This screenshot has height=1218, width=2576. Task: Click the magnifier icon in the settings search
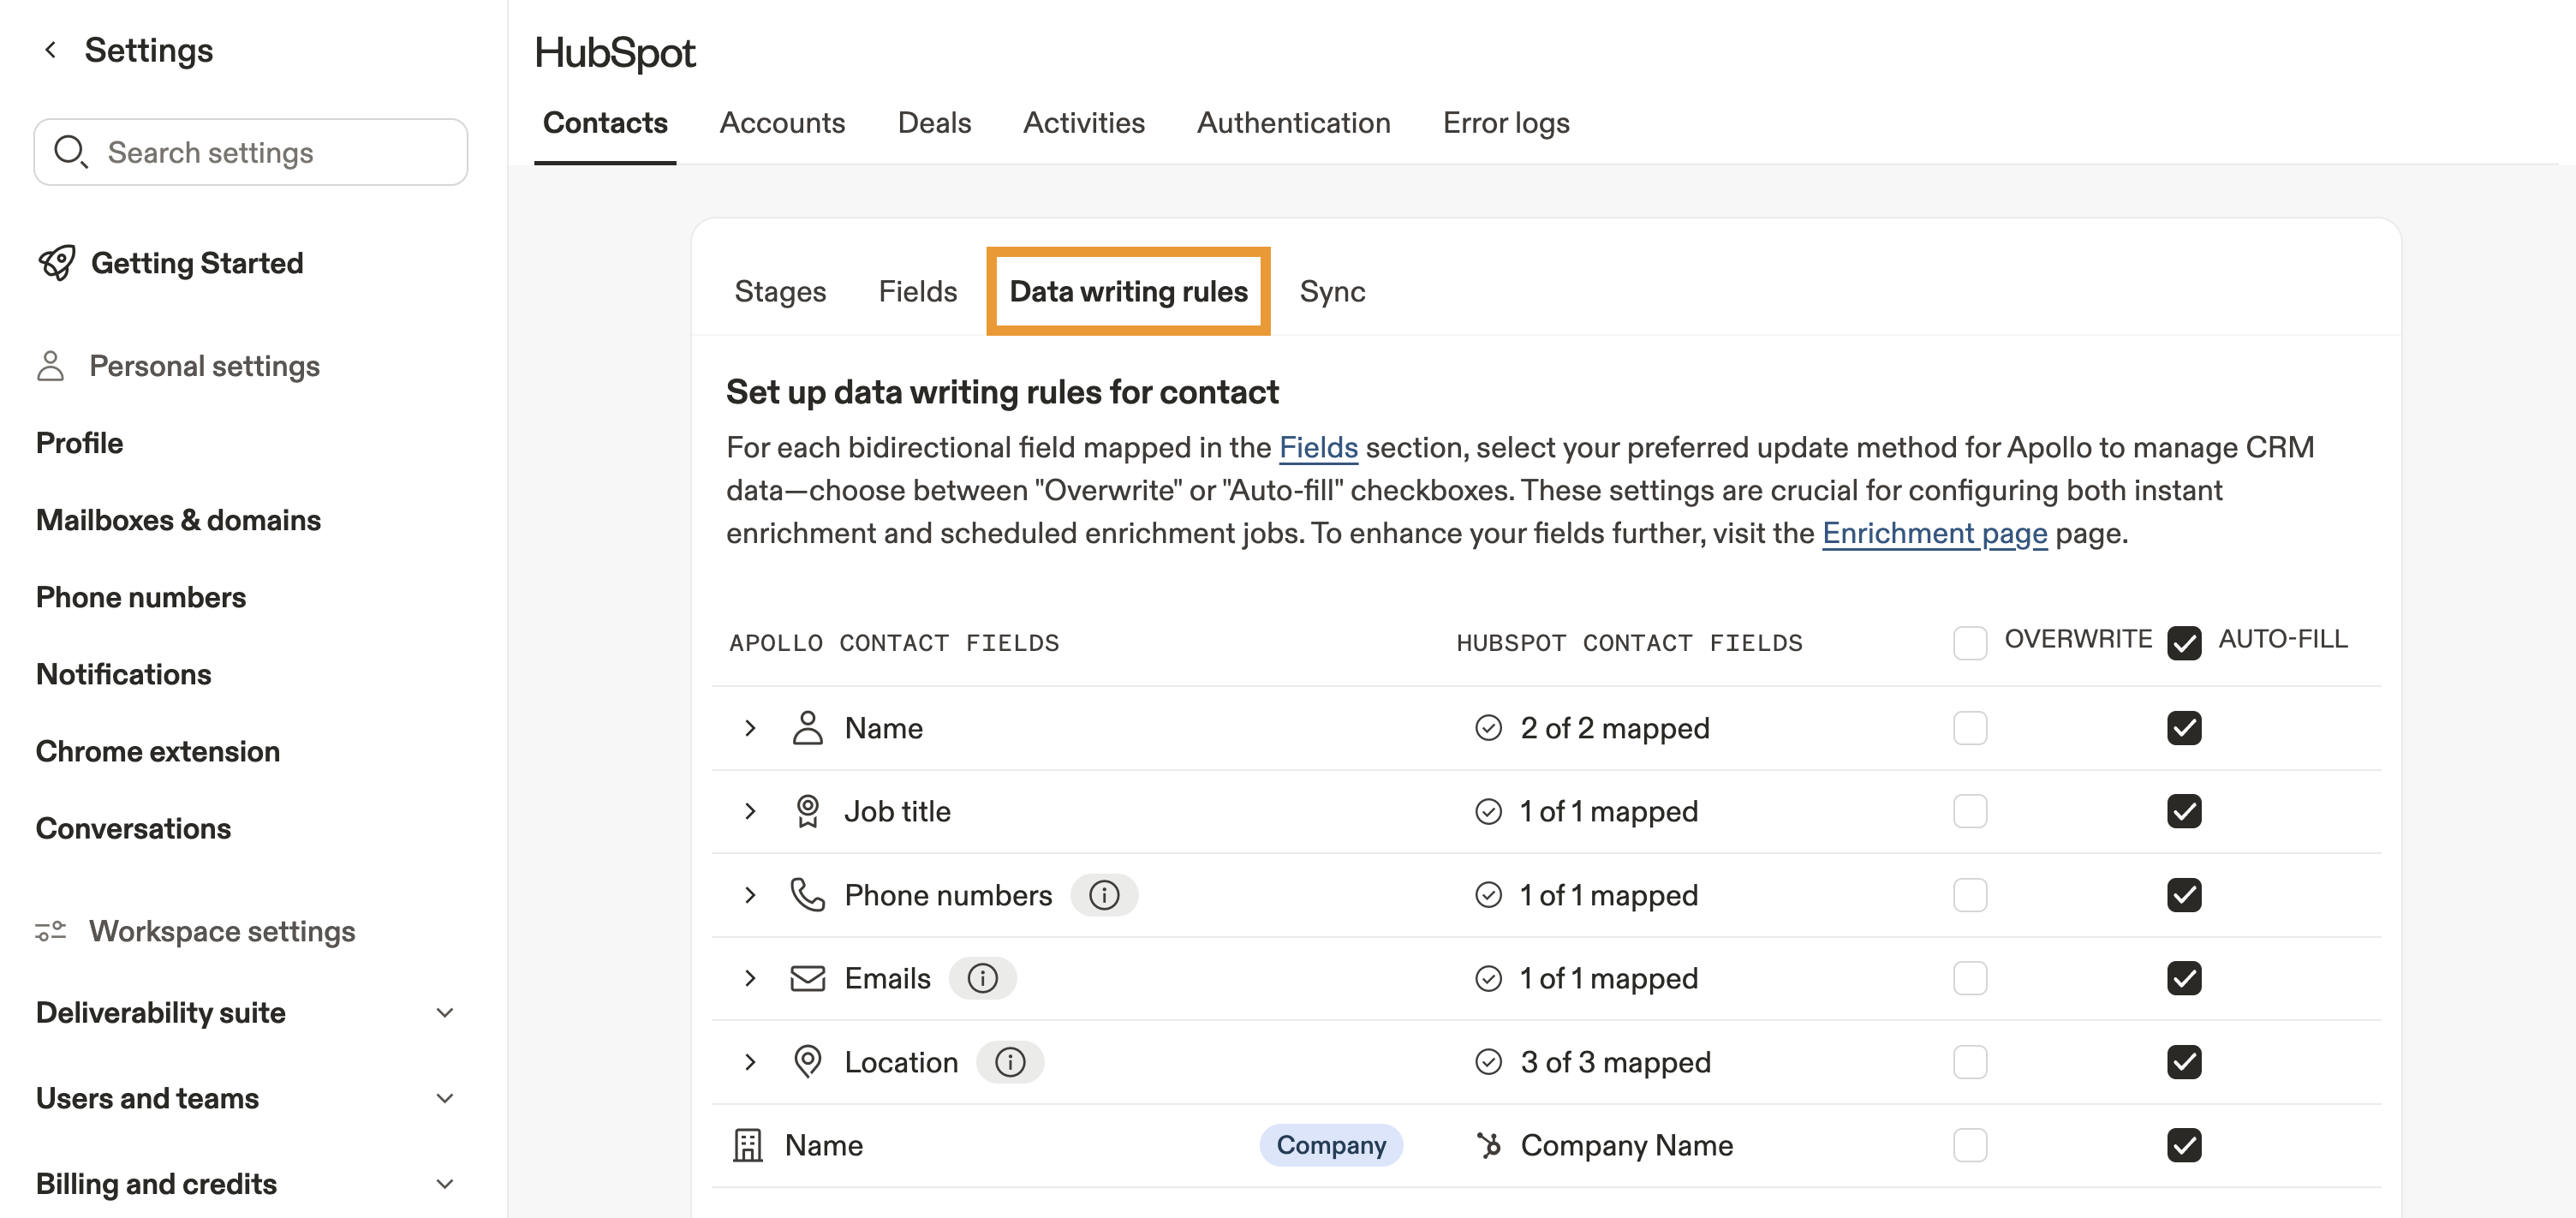(x=70, y=152)
